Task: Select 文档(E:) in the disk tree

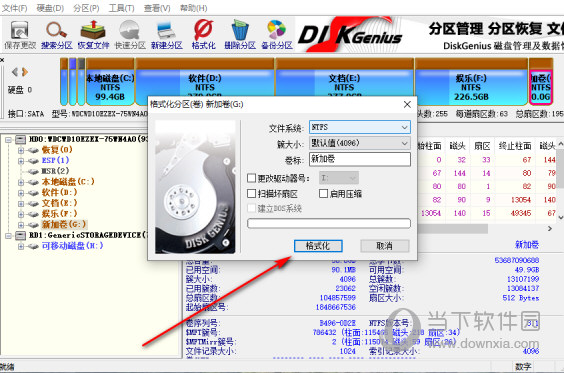Action: pyautogui.click(x=59, y=203)
